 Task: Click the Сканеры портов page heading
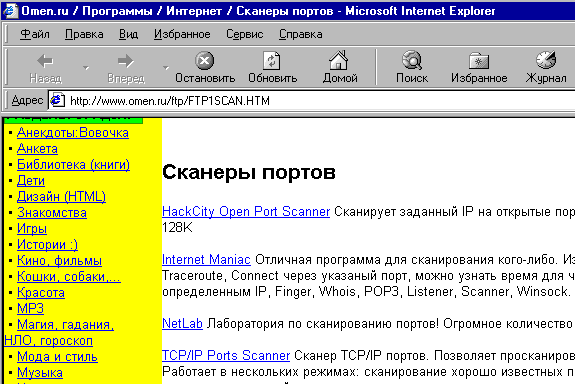[x=249, y=172]
